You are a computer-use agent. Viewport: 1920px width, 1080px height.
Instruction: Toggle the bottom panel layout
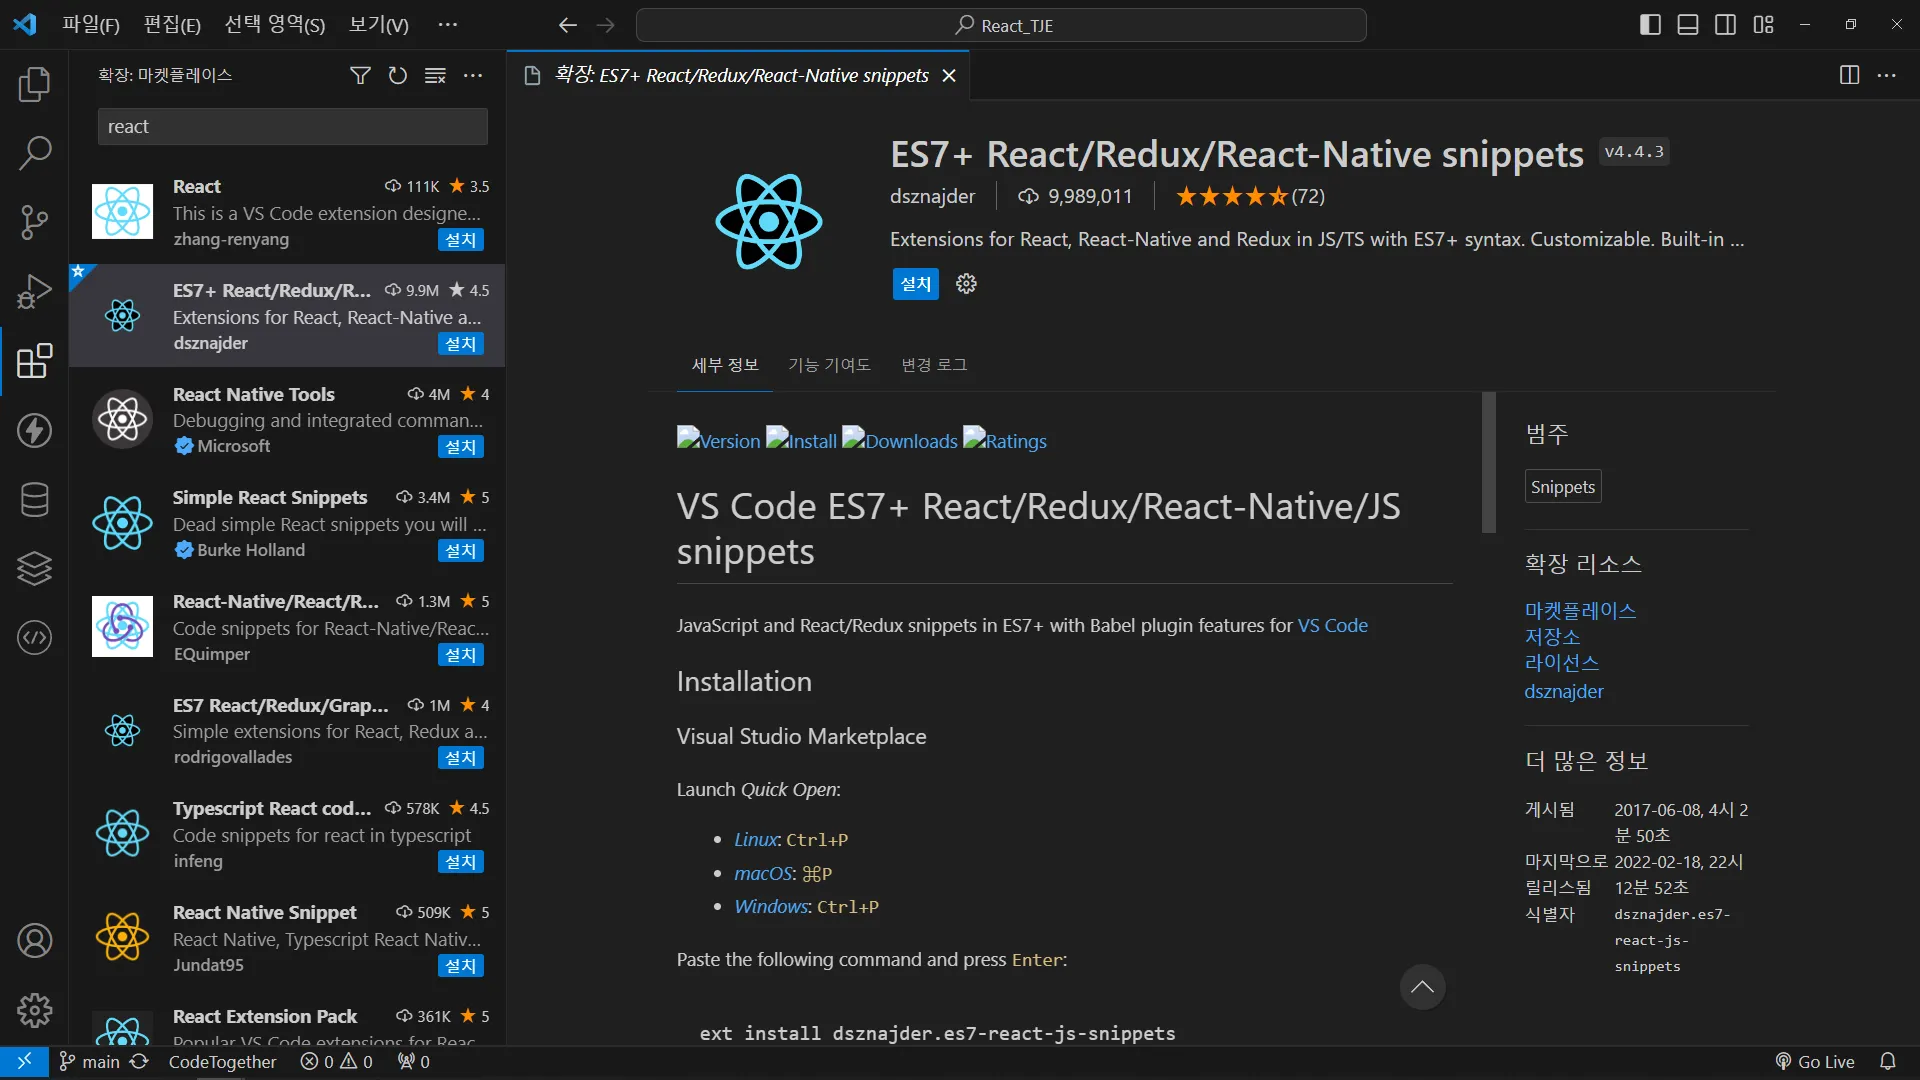(x=1688, y=25)
